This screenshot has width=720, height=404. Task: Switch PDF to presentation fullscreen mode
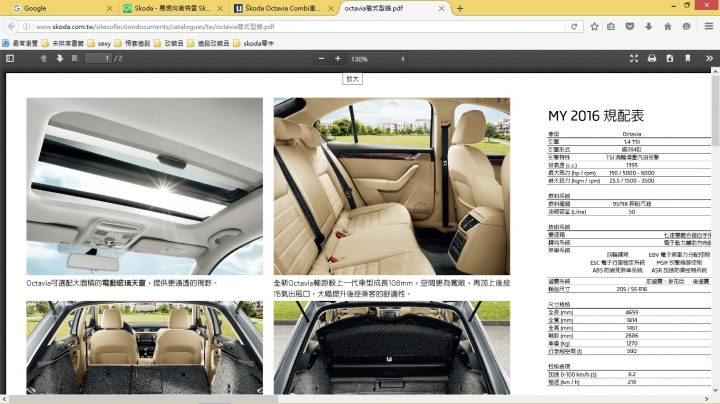tap(634, 58)
